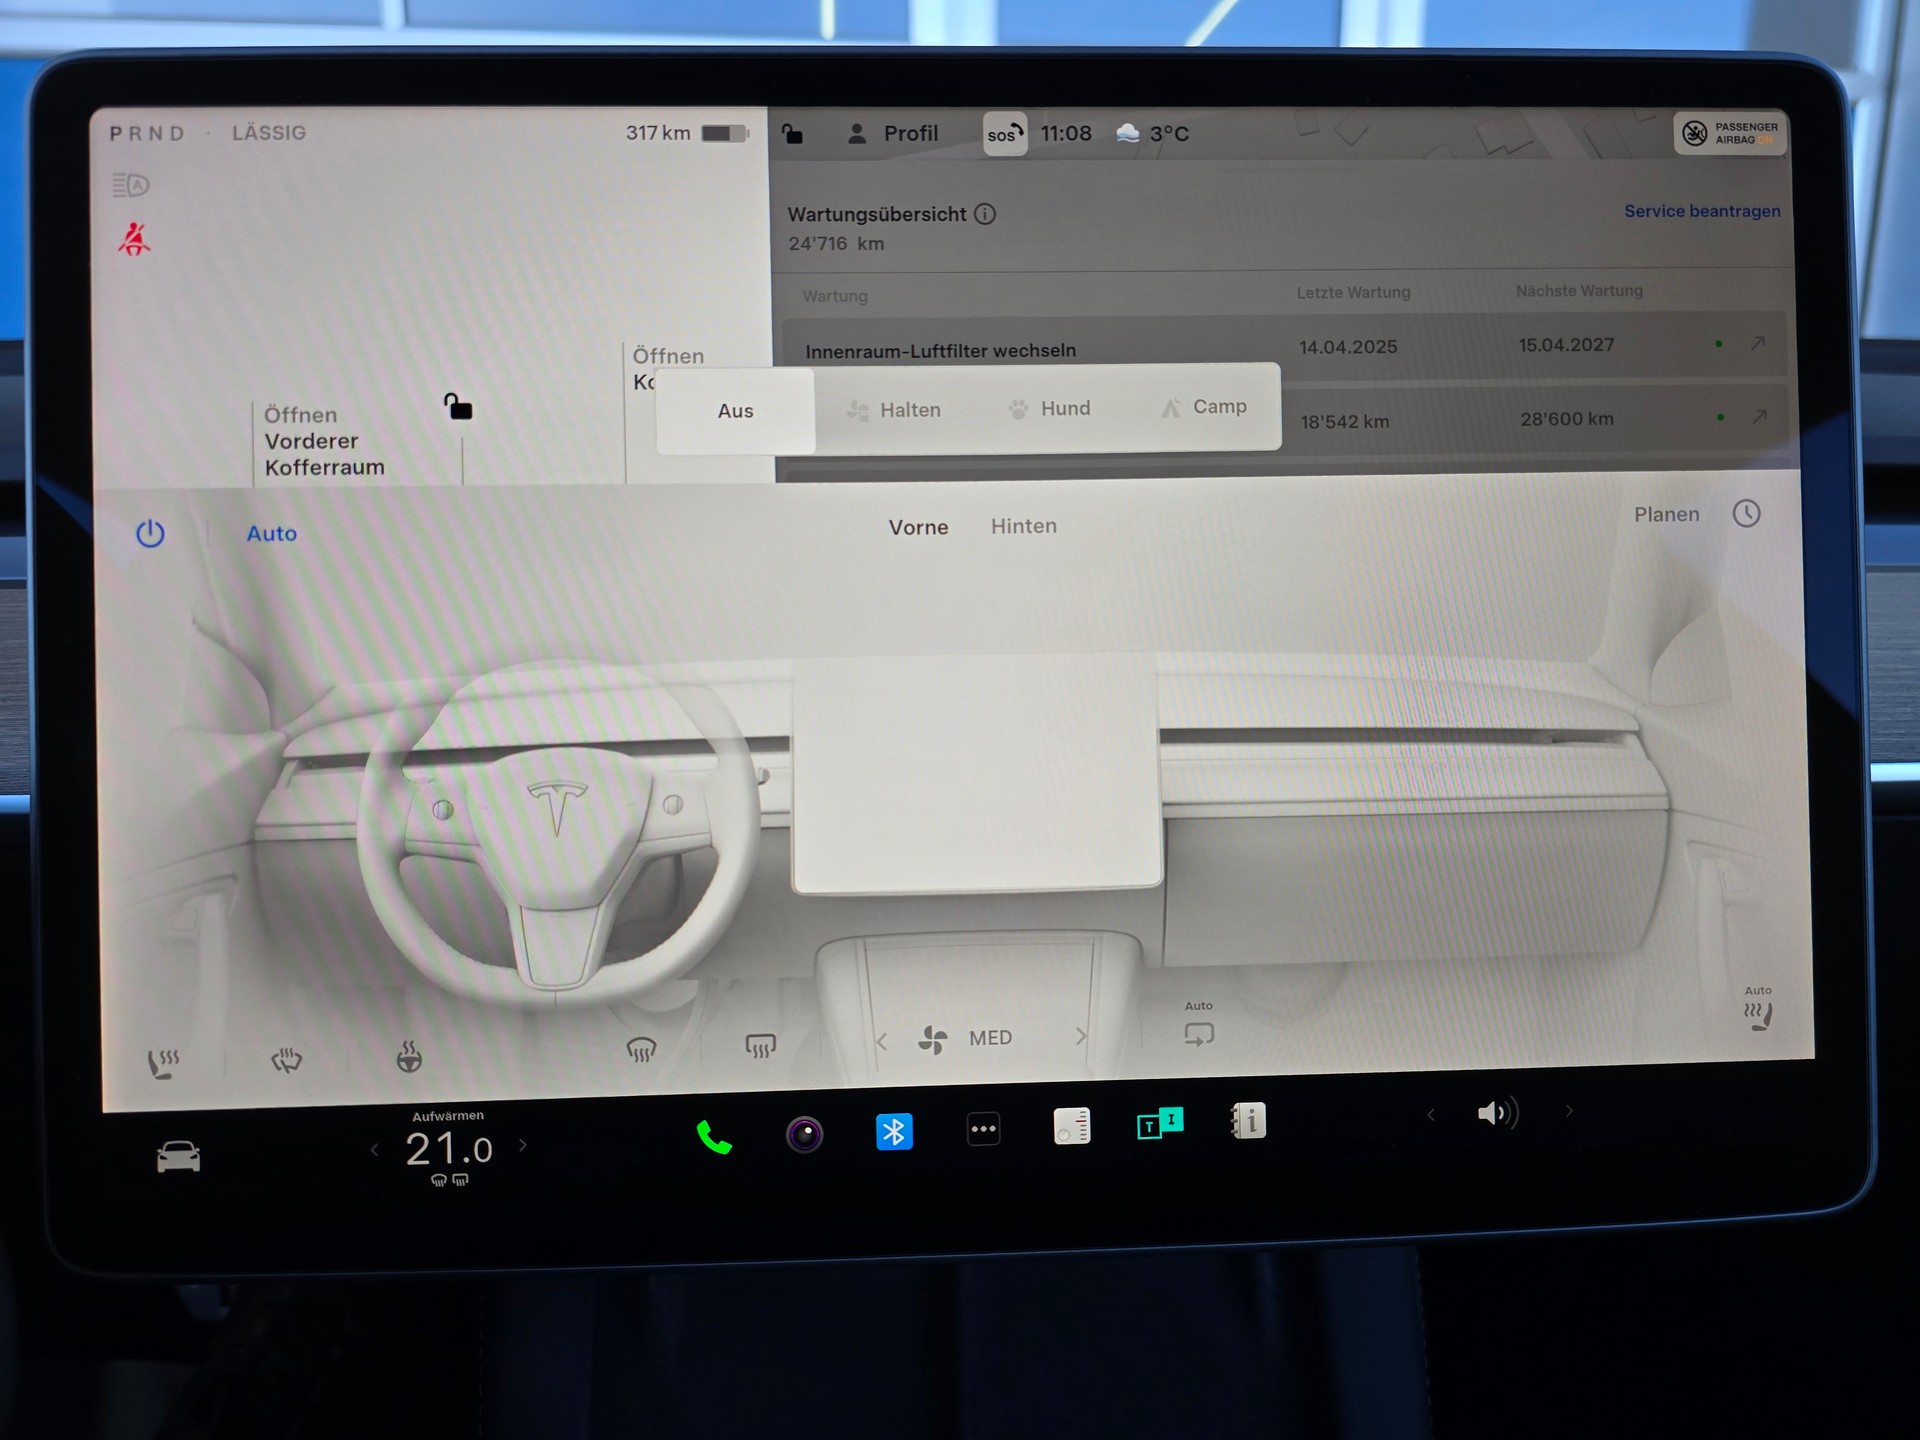Viewport: 1920px width, 1440px height.
Task: Switch to the Hinten climate tab
Action: [x=1024, y=526]
